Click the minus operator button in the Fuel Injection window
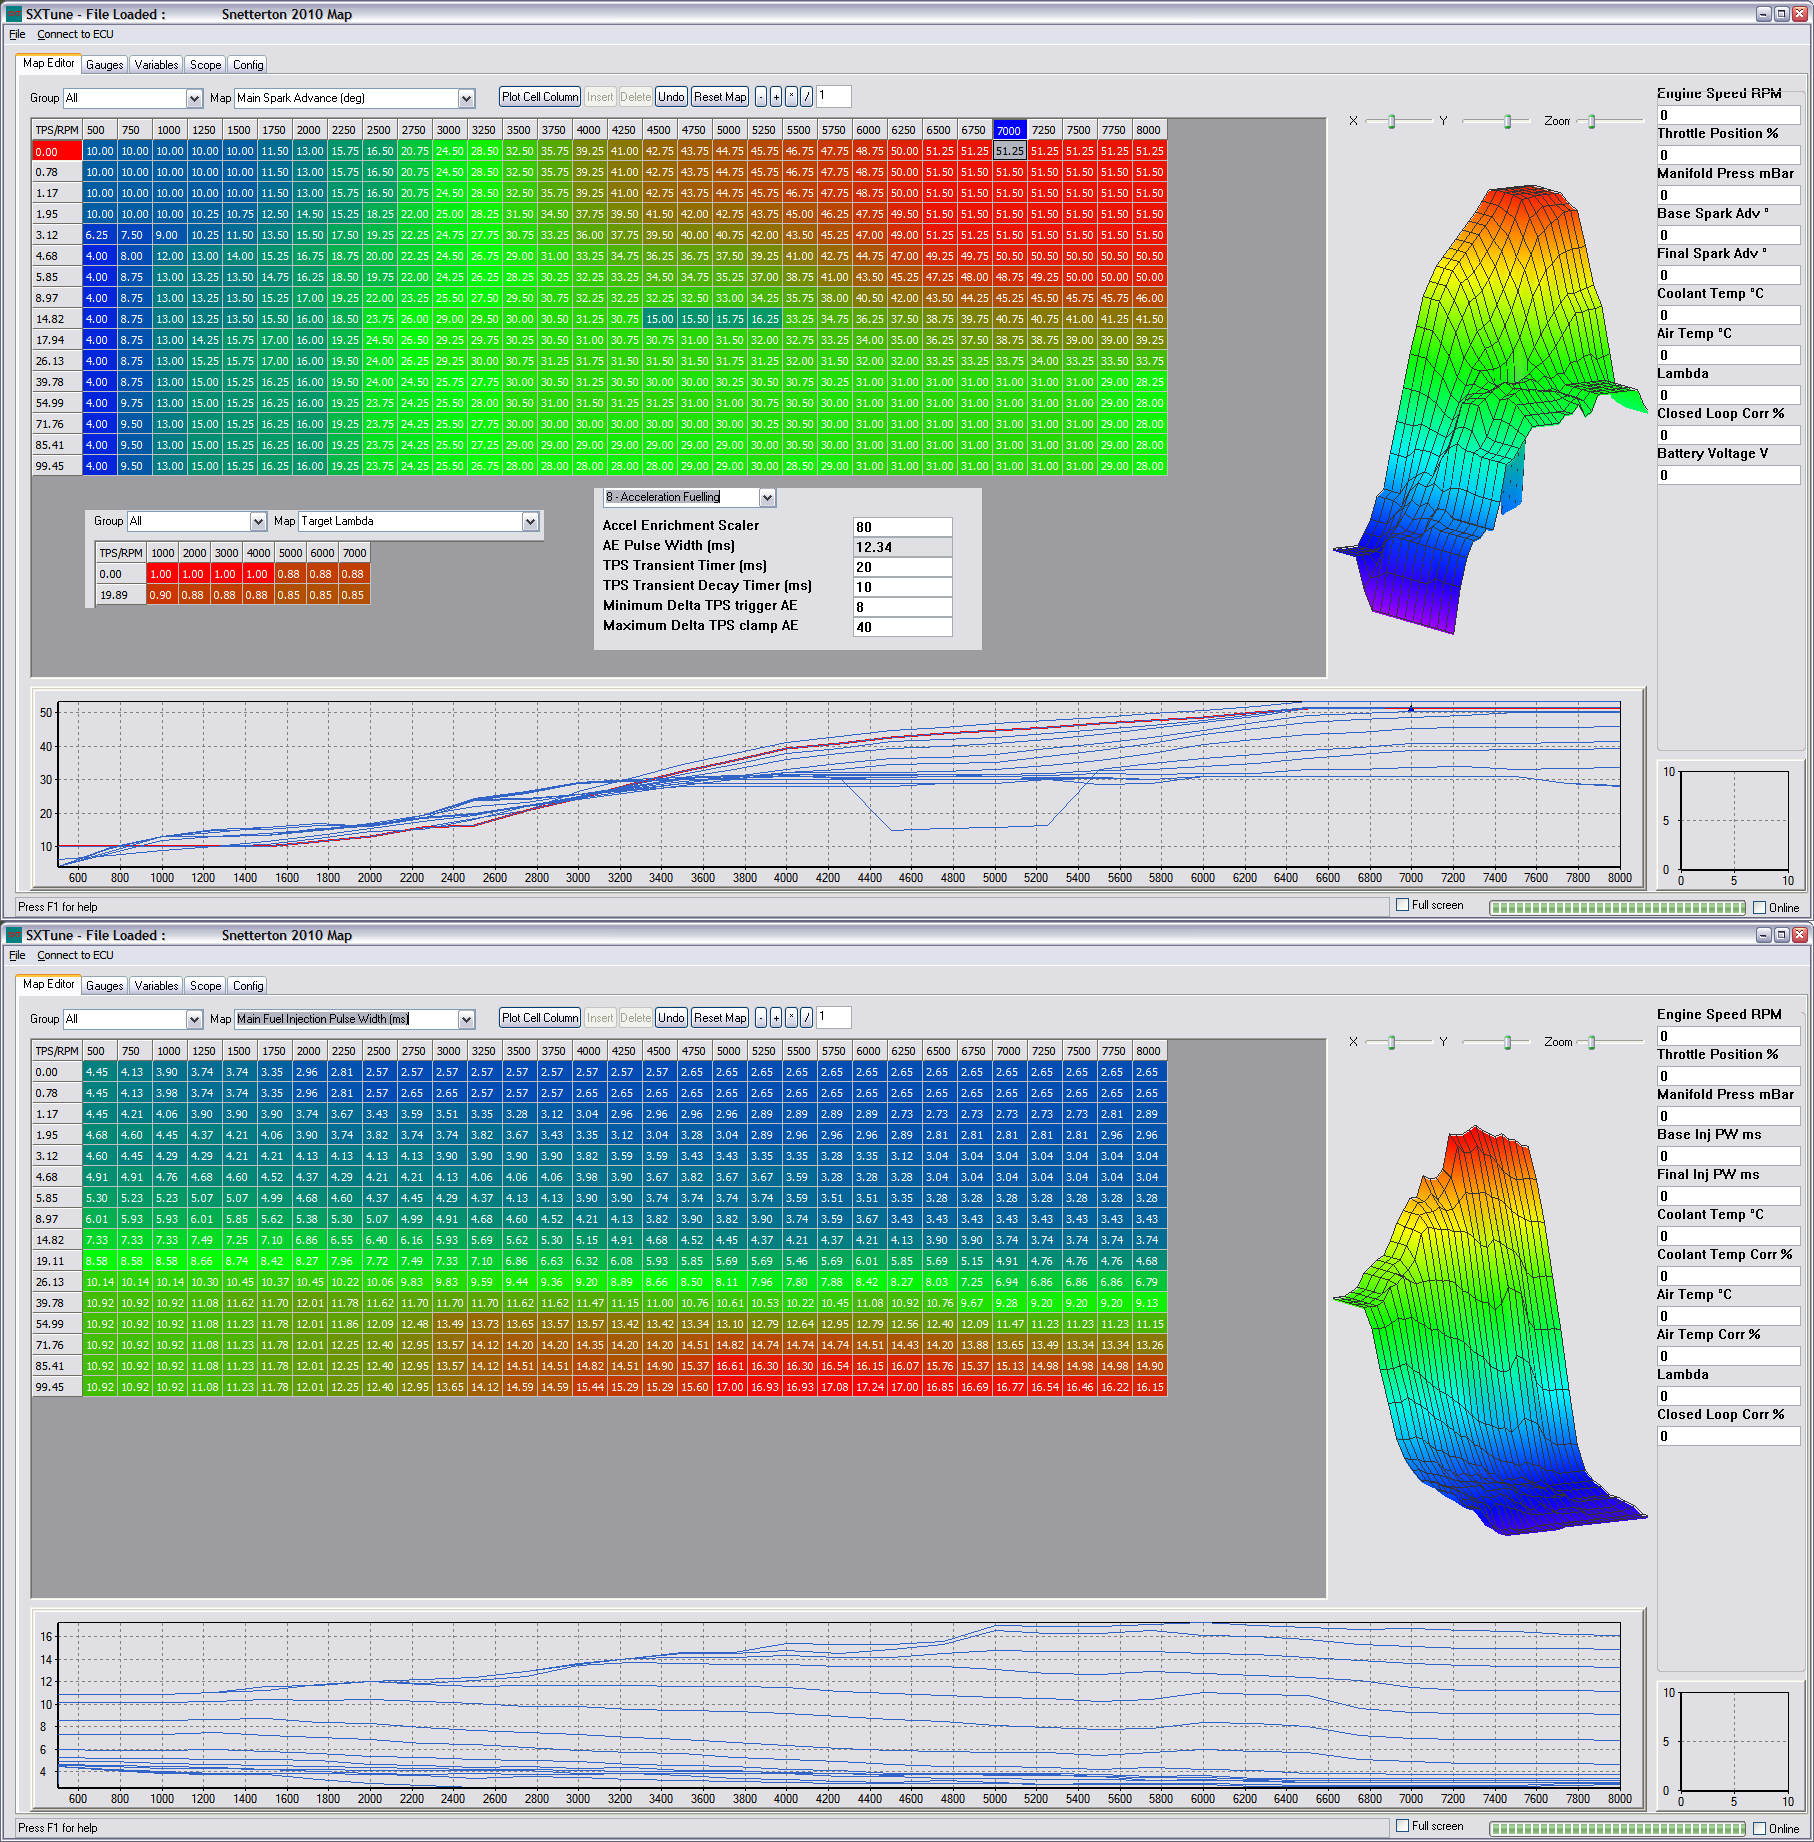 tap(761, 1018)
